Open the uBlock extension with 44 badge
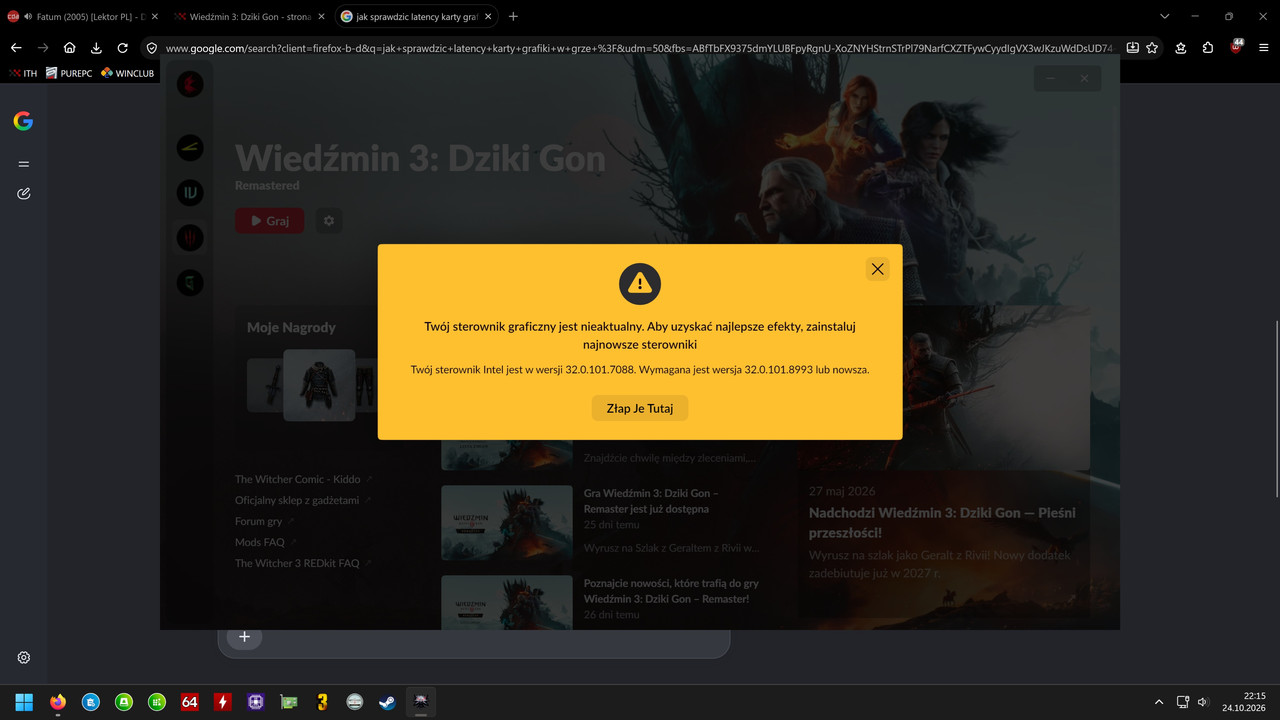 1236,47
